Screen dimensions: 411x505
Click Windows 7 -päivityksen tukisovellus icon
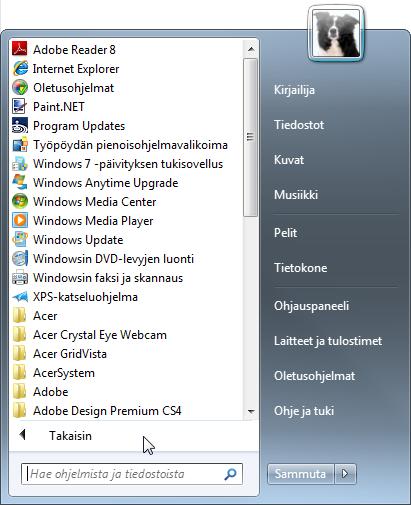tap(20, 164)
